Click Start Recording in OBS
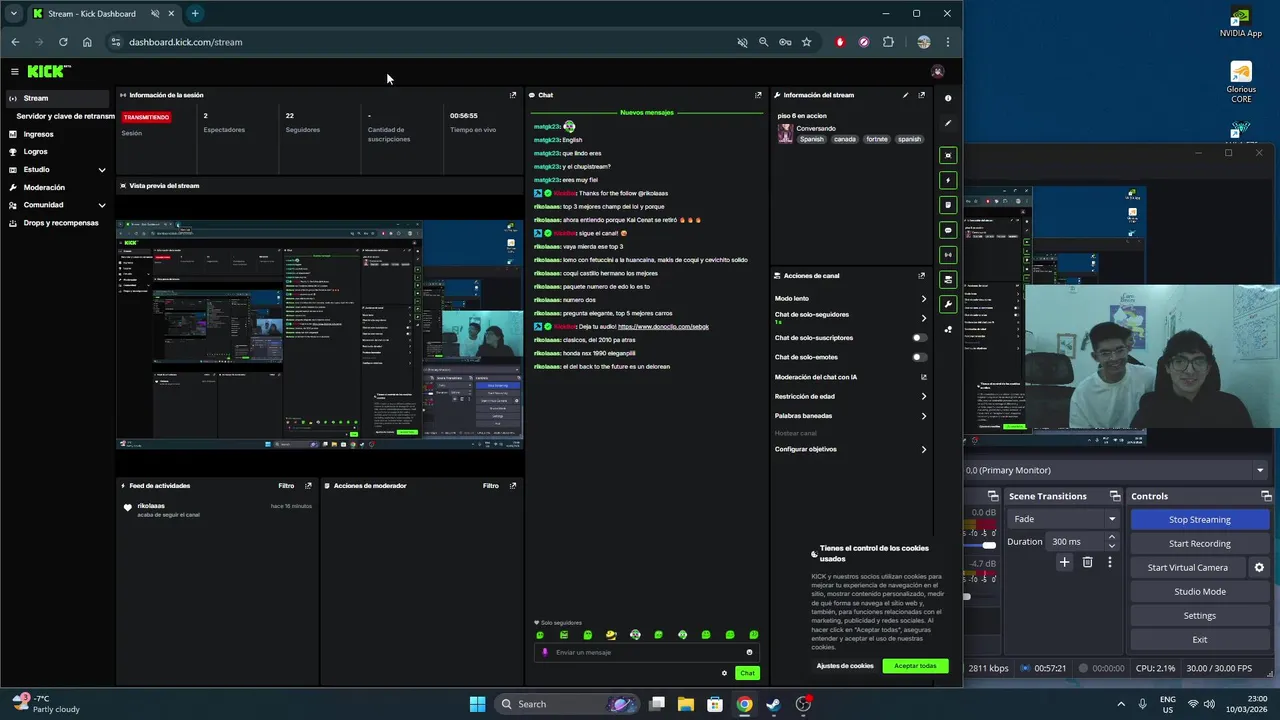1280x720 pixels. [x=1199, y=543]
